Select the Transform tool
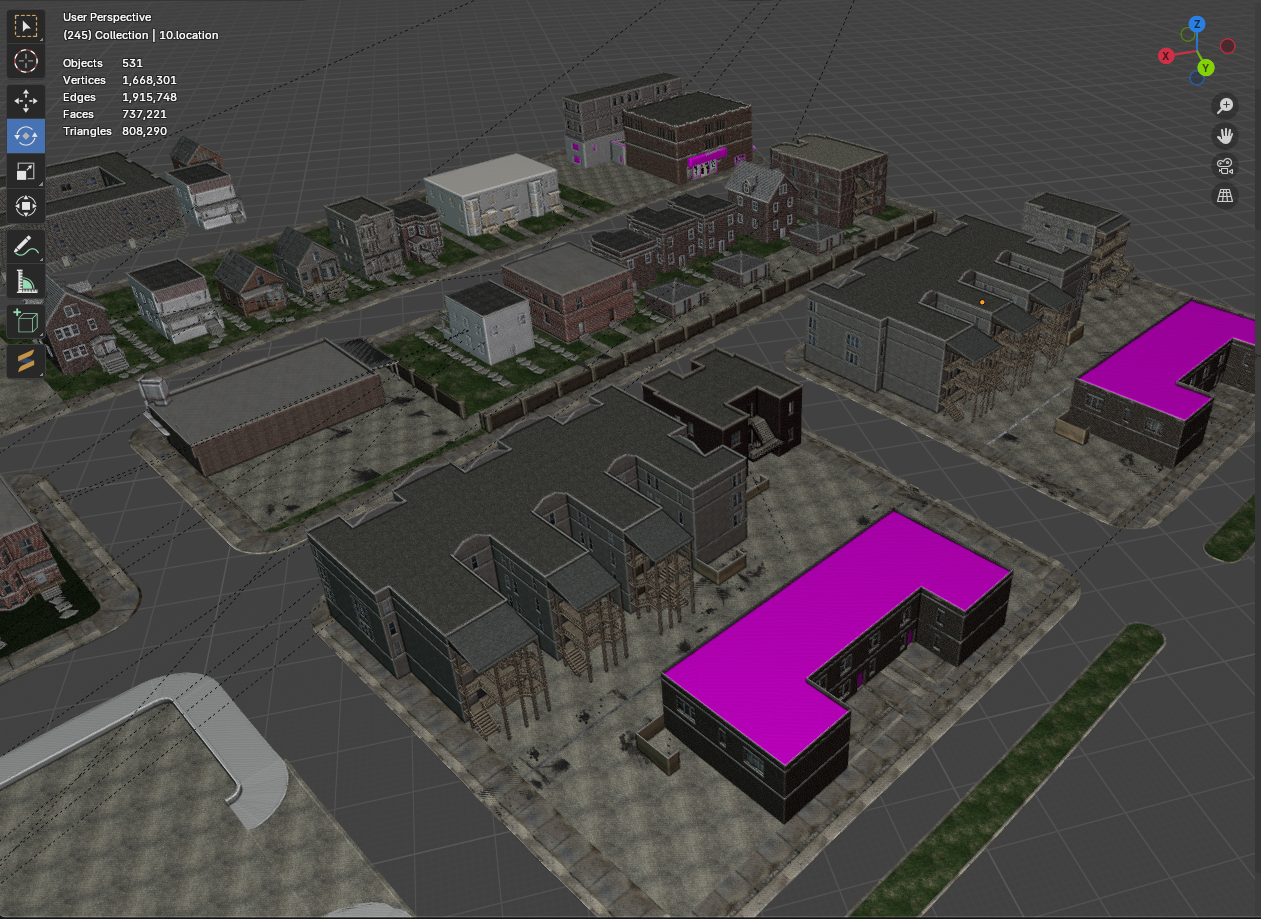This screenshot has width=1261, height=919. tap(26, 208)
